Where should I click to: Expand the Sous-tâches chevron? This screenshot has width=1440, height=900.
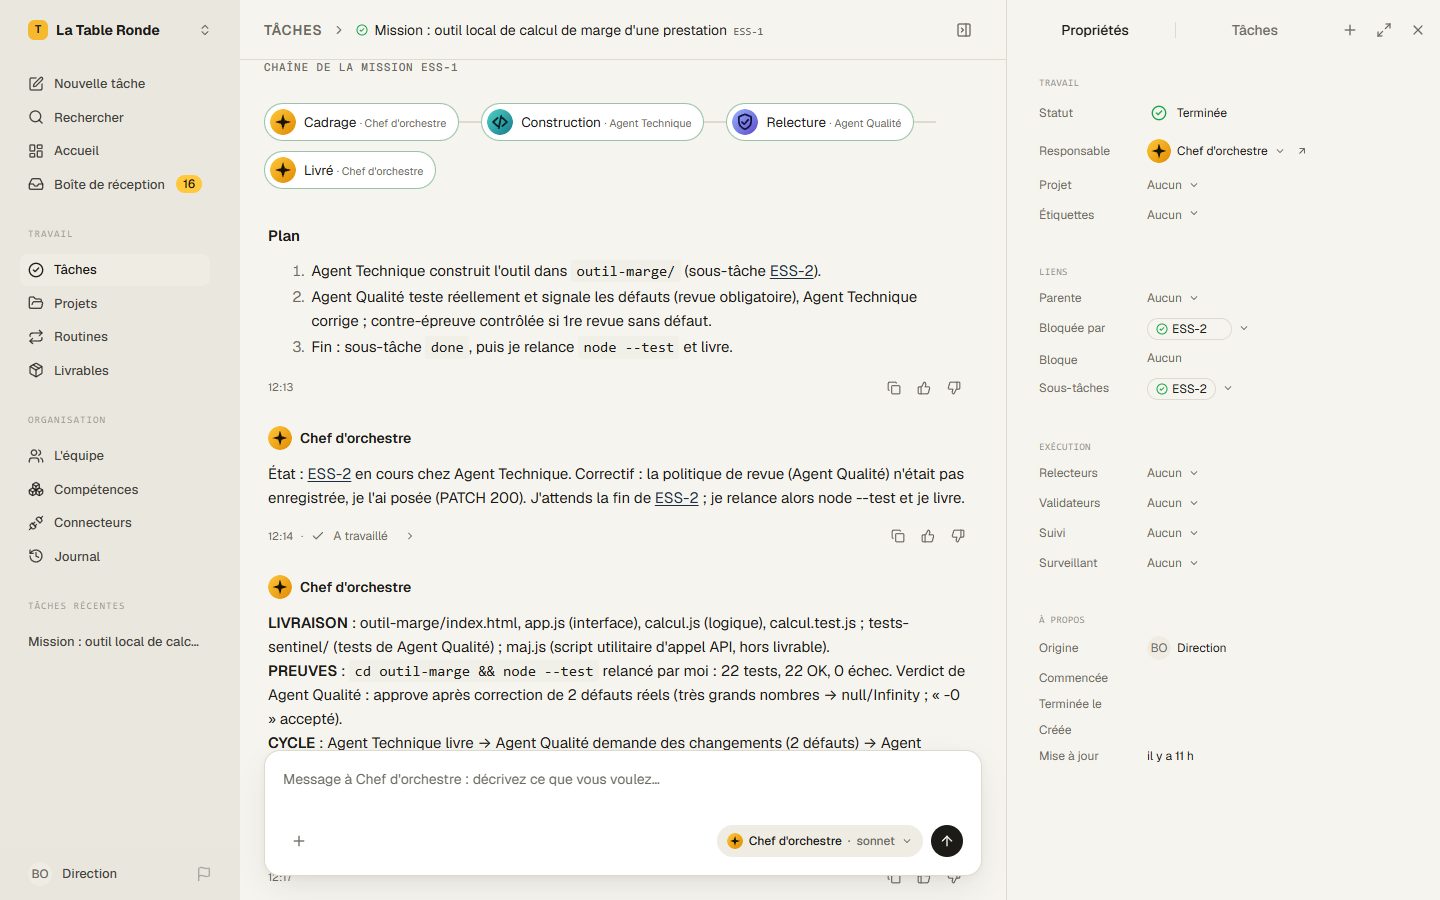point(1228,388)
